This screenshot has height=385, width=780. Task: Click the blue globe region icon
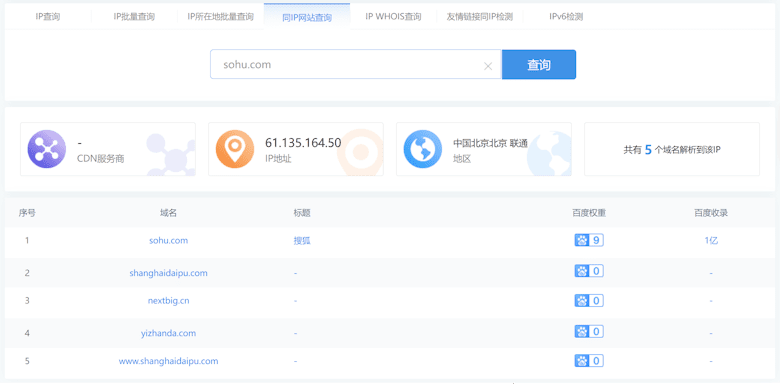coord(423,149)
